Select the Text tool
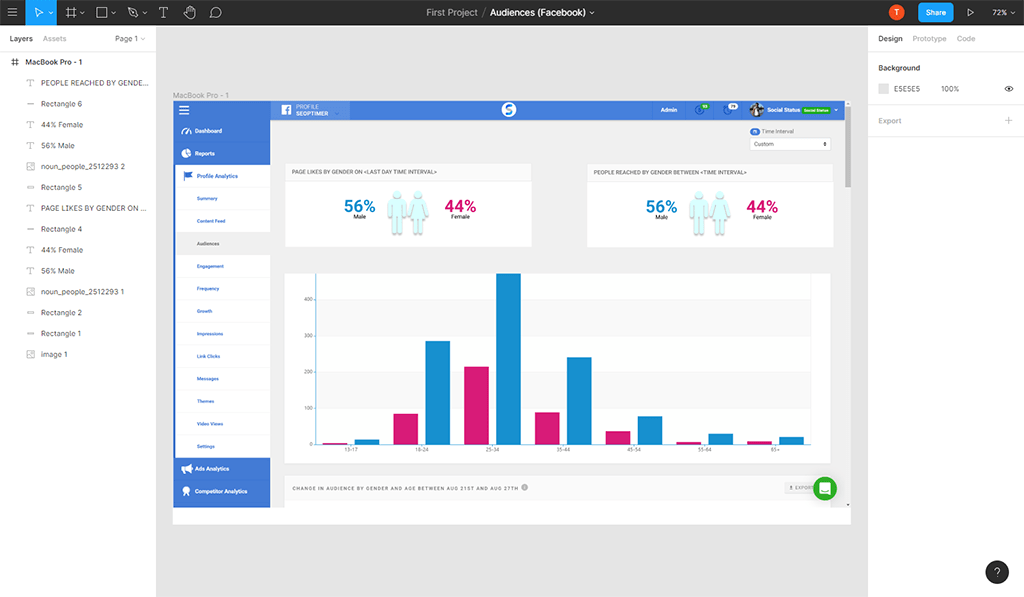The image size is (1024, 597). coord(163,12)
